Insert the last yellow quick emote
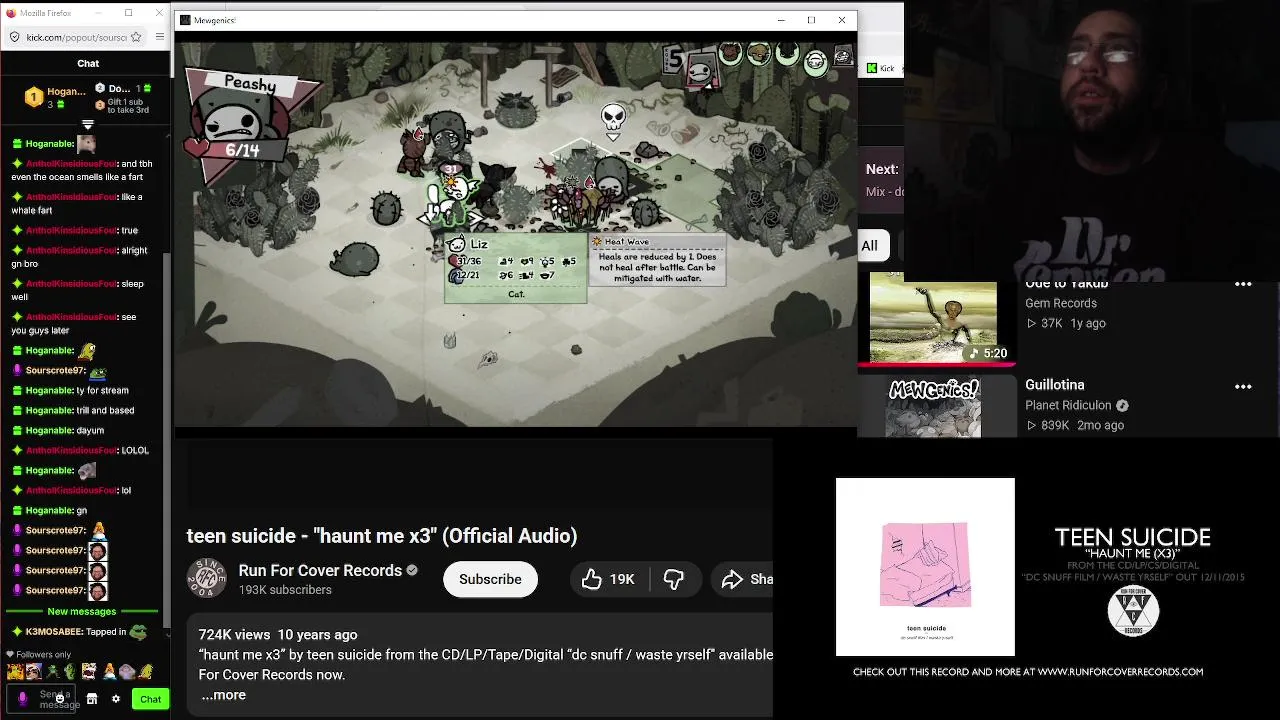Screen dimensions: 1280x720 coord(146,672)
